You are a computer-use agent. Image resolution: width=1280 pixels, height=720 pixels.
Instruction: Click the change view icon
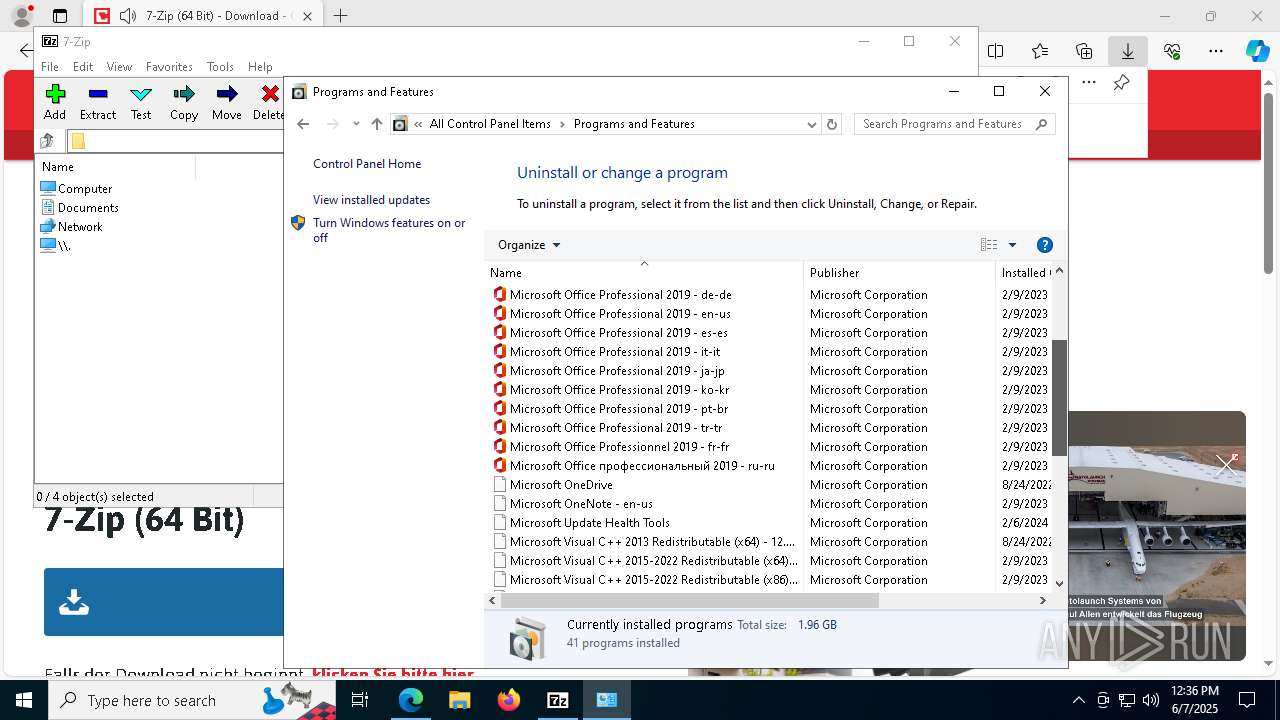(989, 245)
